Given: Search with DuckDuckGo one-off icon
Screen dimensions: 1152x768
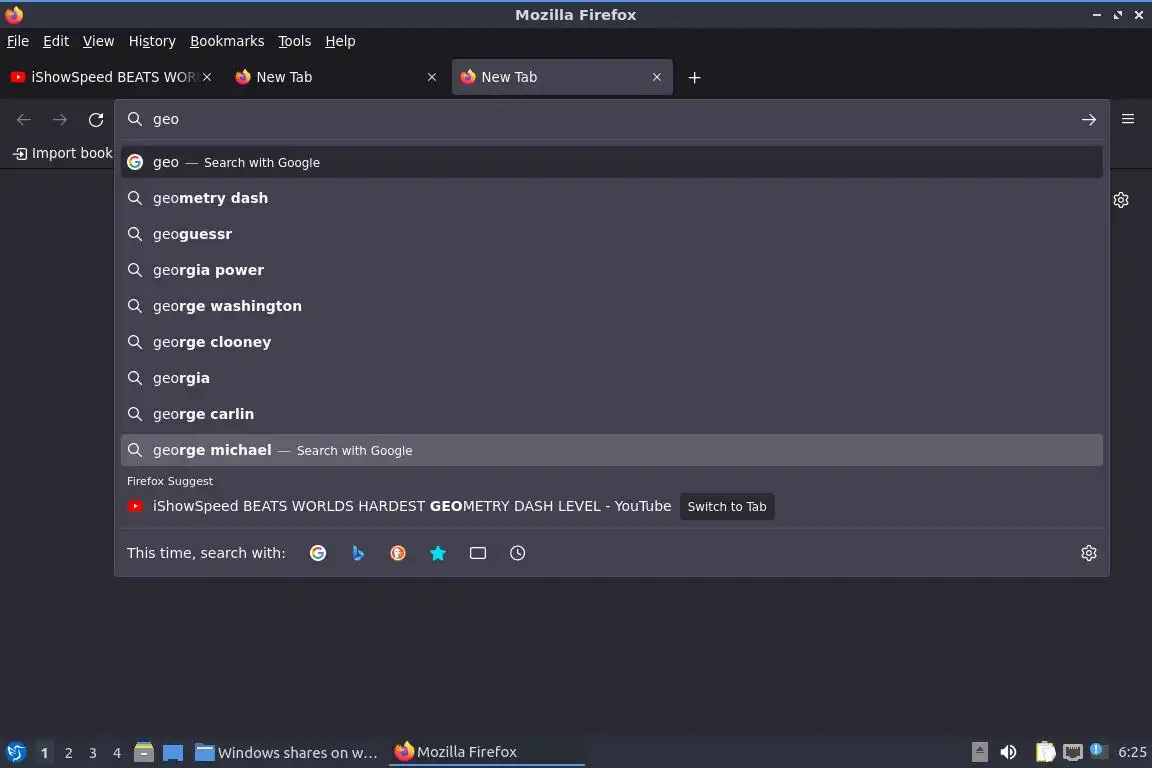Looking at the screenshot, I should (x=397, y=553).
